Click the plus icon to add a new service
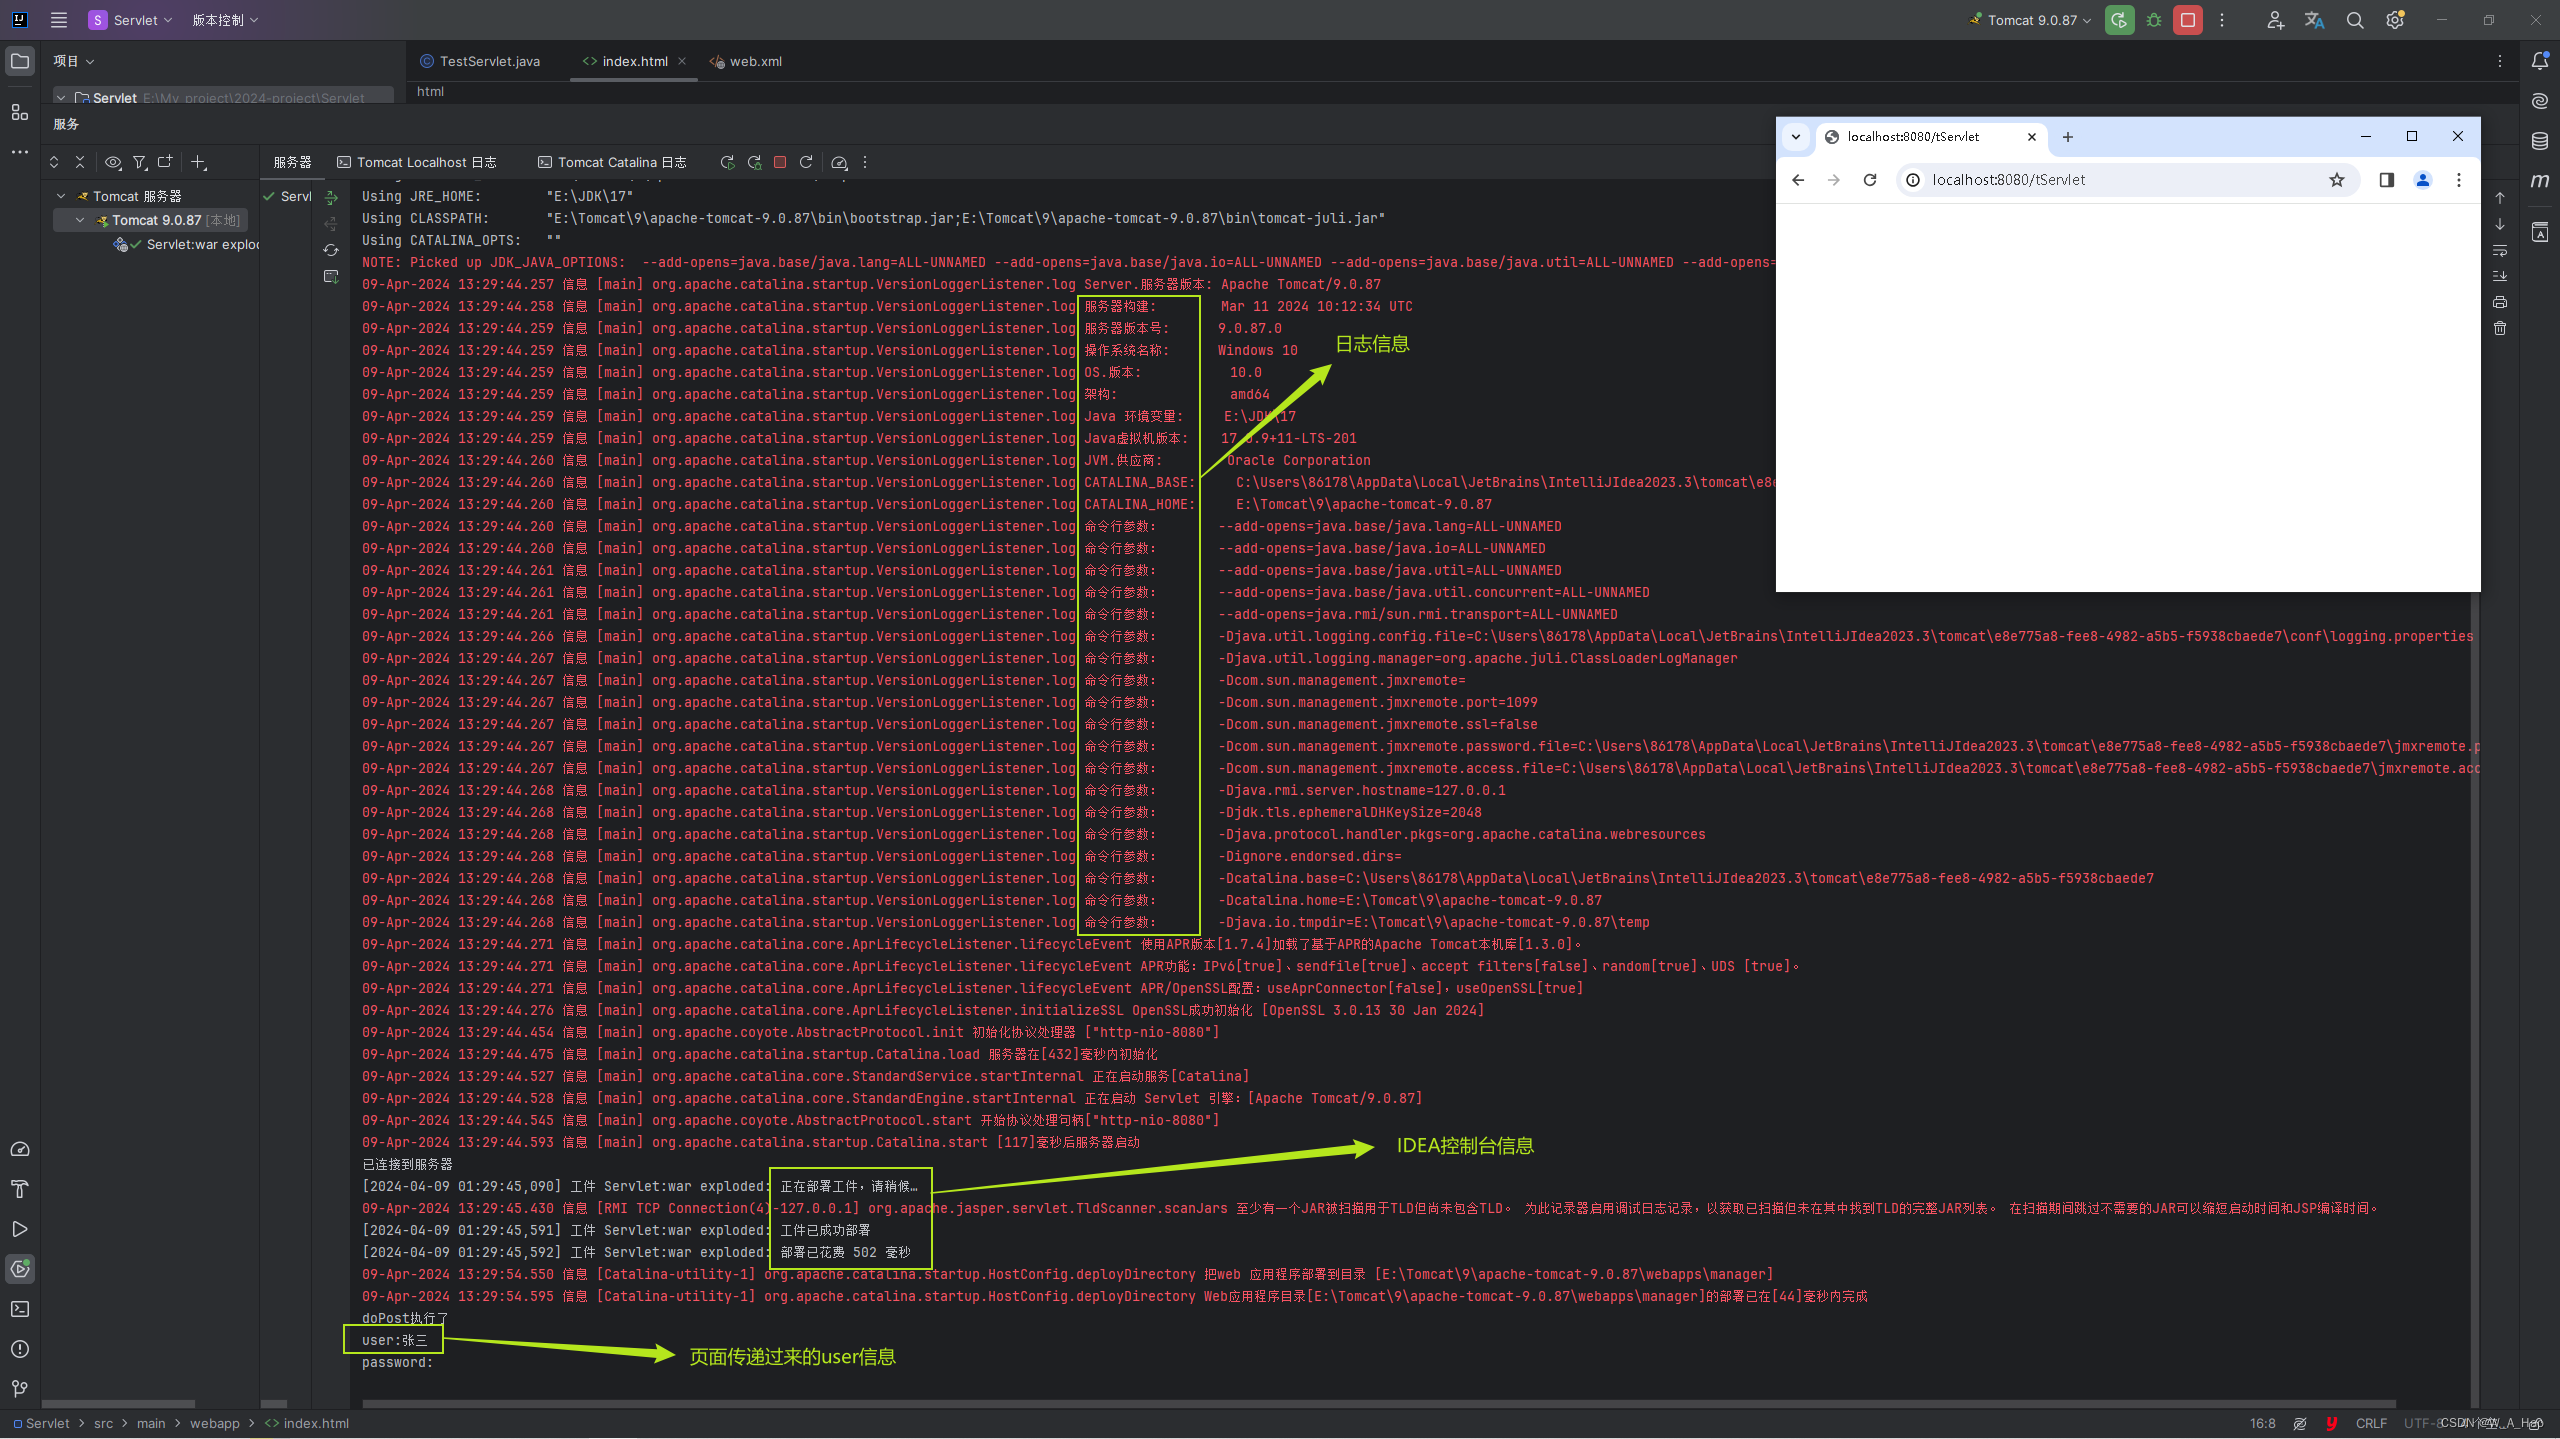The height and width of the screenshot is (1439, 2560). (x=198, y=162)
